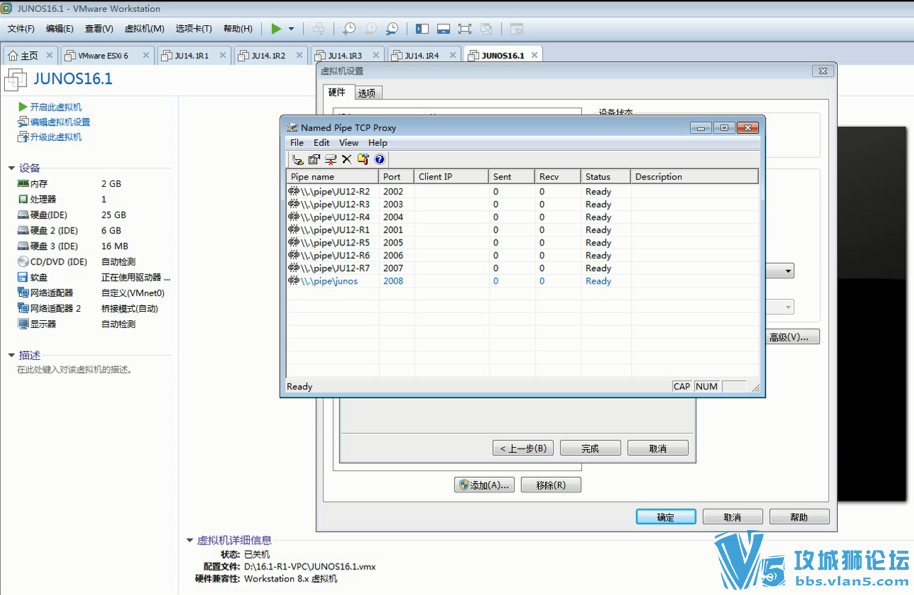Open the Edit menu in Named Pipe TCP Proxy

(x=321, y=143)
